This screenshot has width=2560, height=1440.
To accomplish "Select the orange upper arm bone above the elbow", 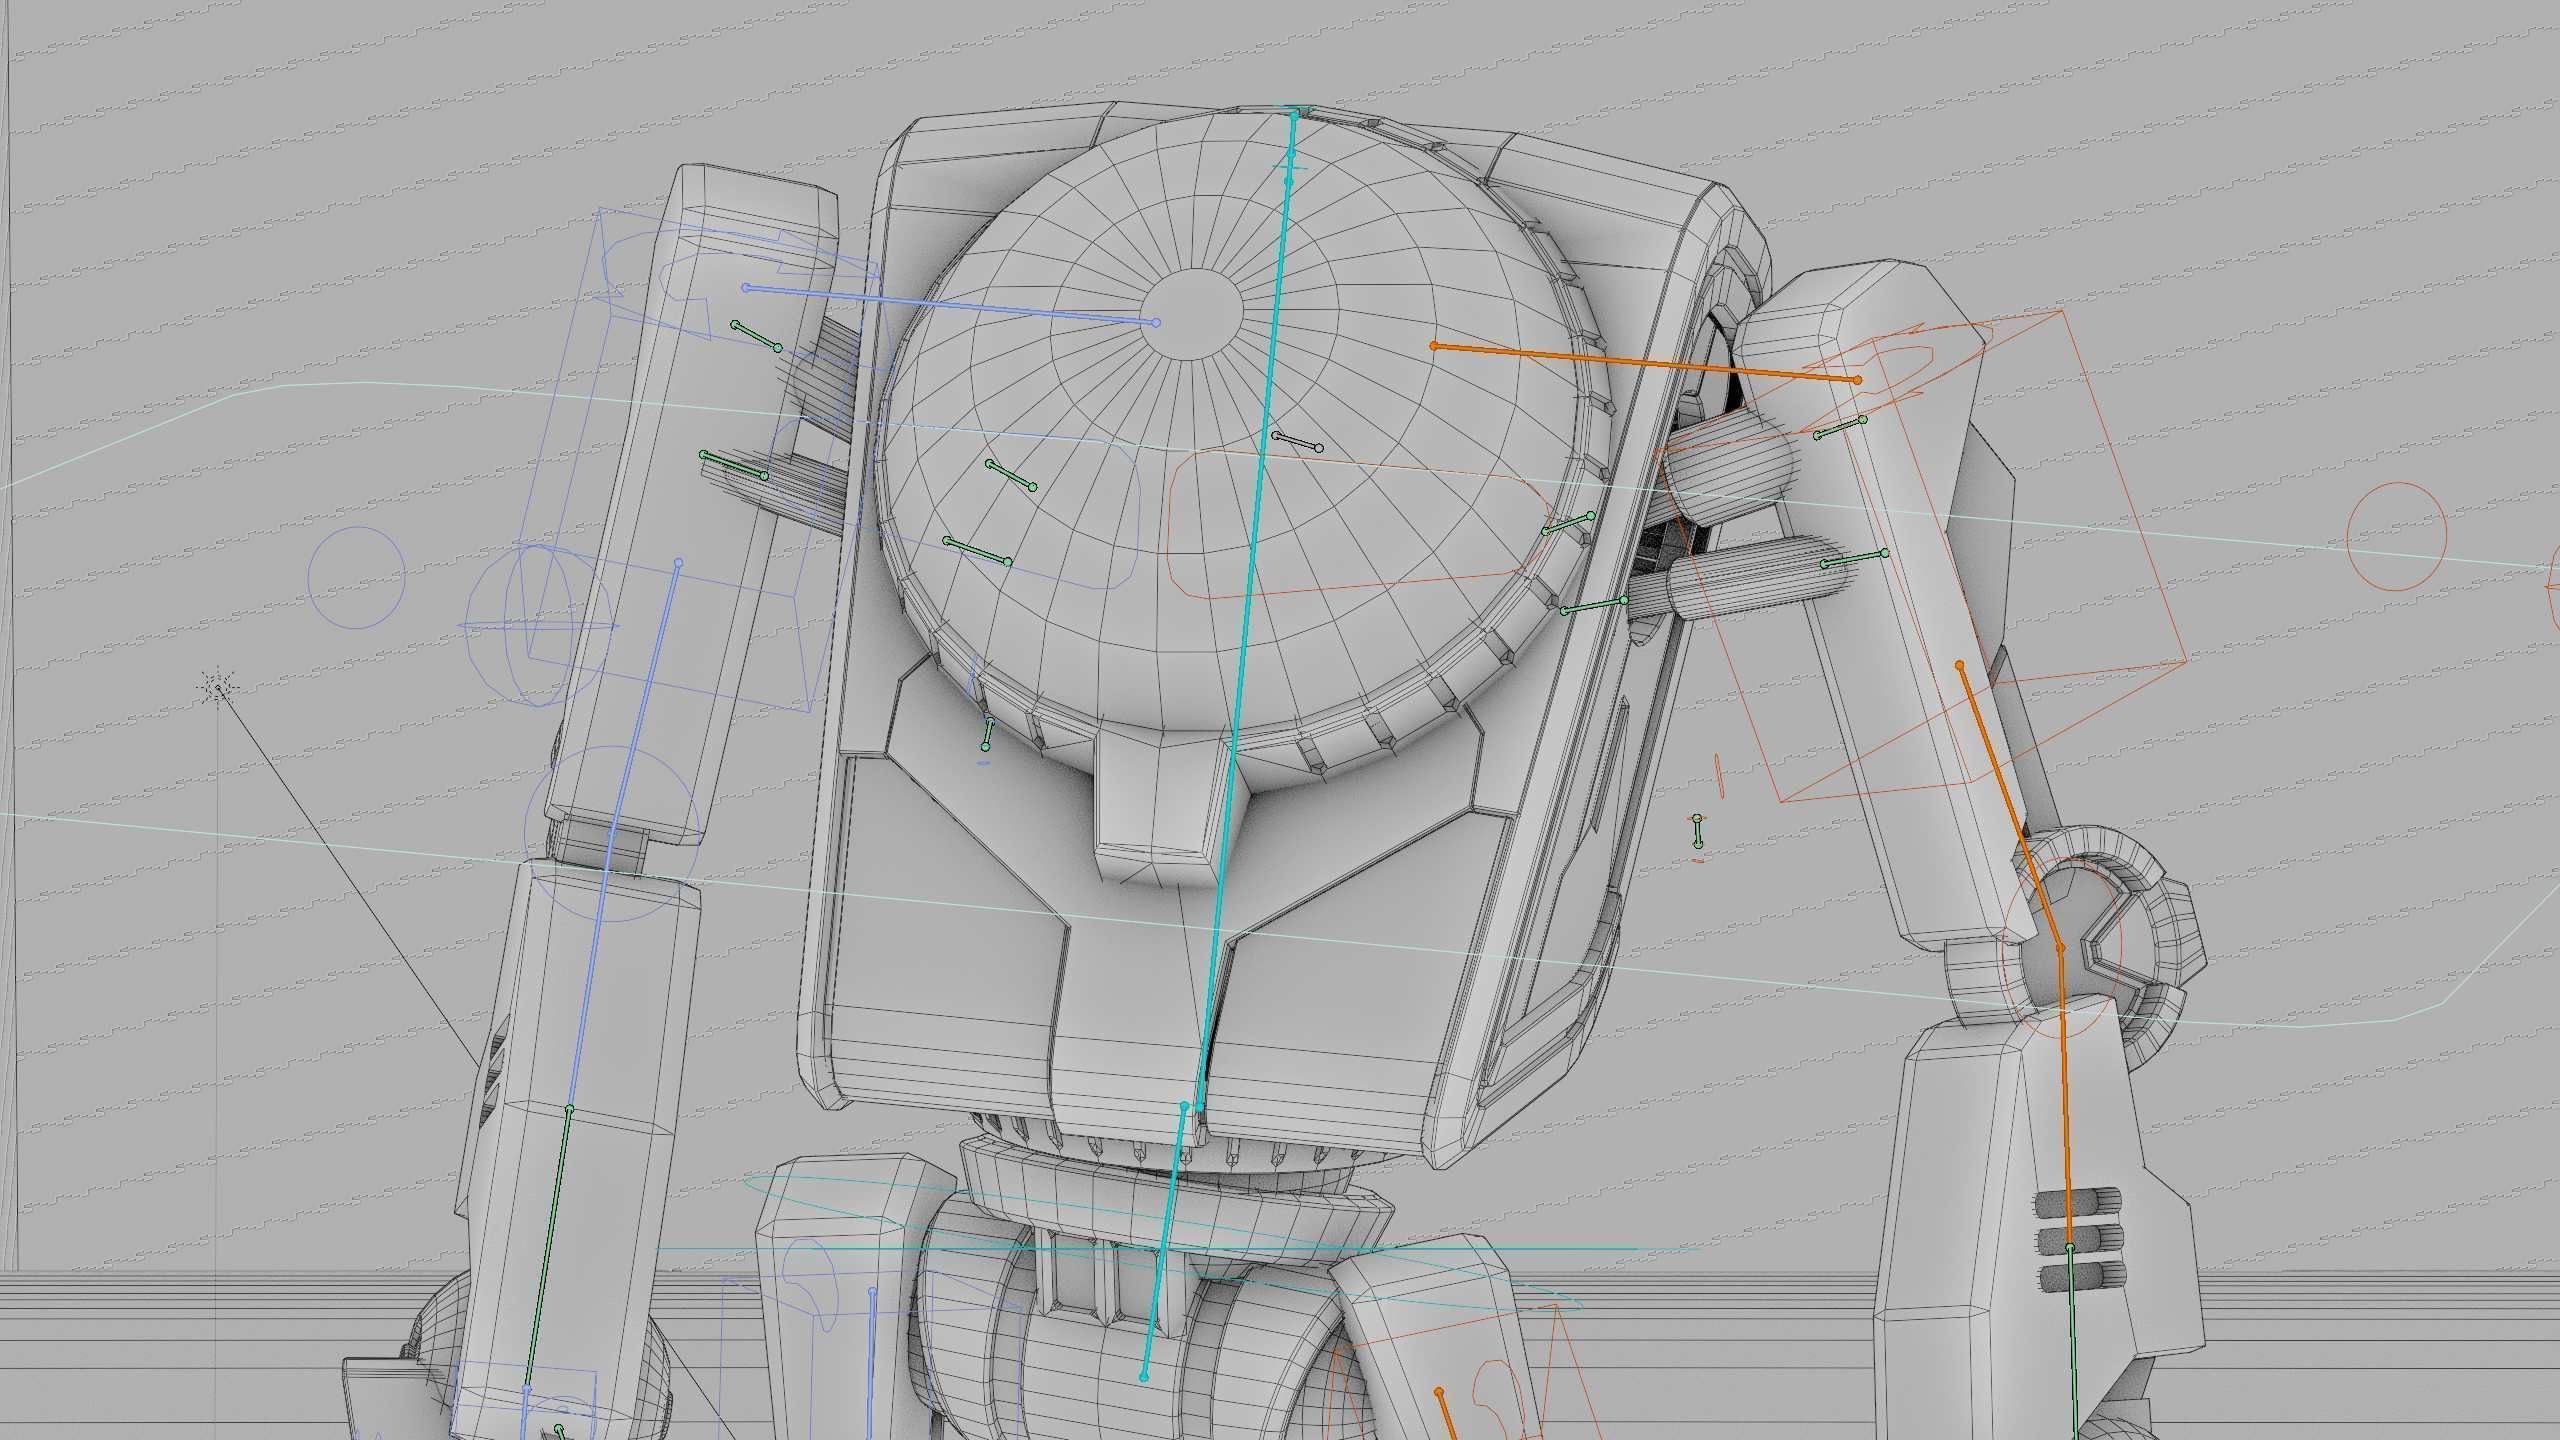I will [x=2009, y=805].
